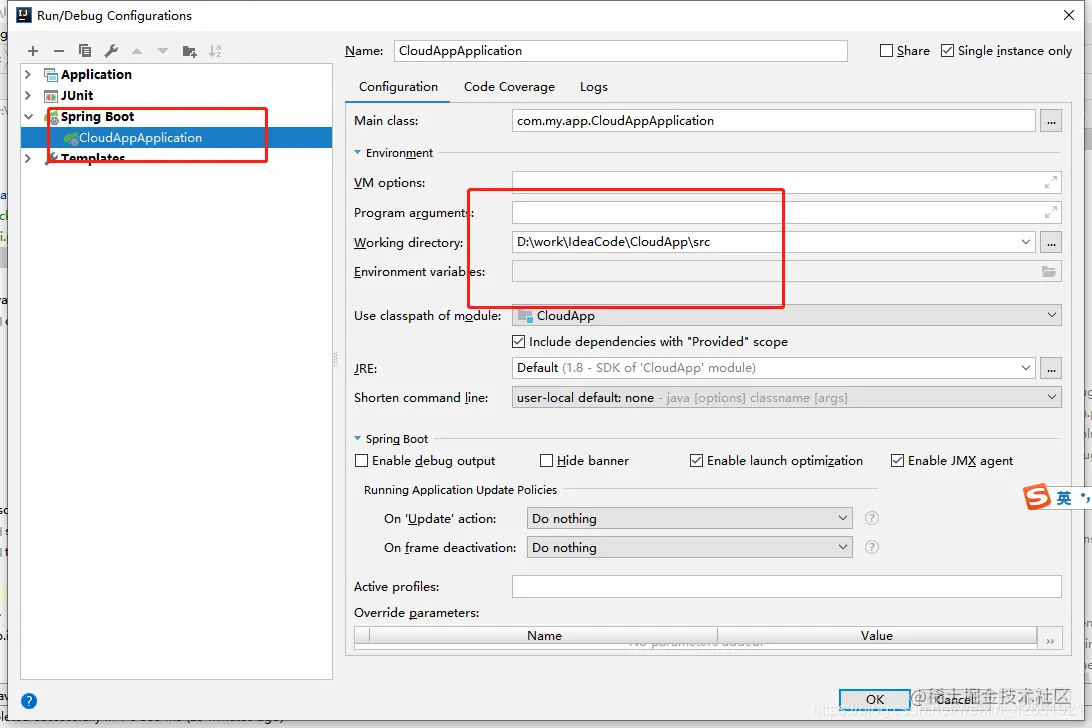Click the Sogou input method icon
Viewport: 1092px width, 728px height.
[1036, 497]
